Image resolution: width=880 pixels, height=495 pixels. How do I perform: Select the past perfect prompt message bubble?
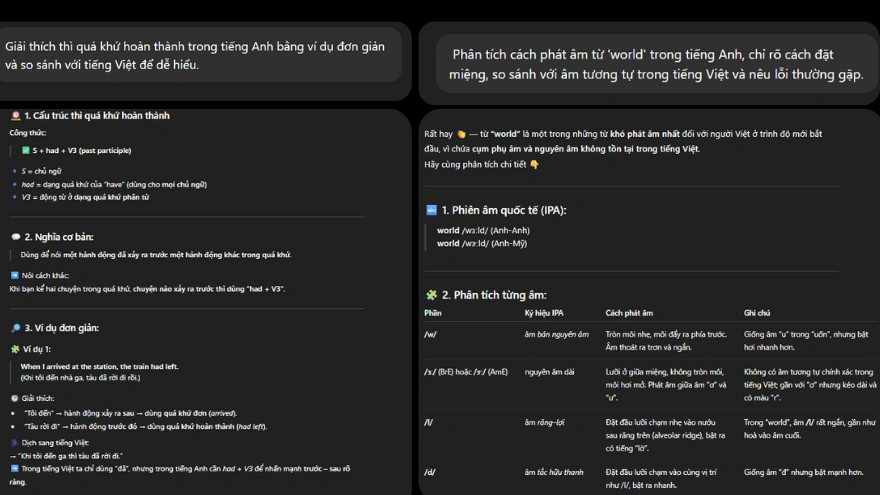pyautogui.click(x=203, y=56)
